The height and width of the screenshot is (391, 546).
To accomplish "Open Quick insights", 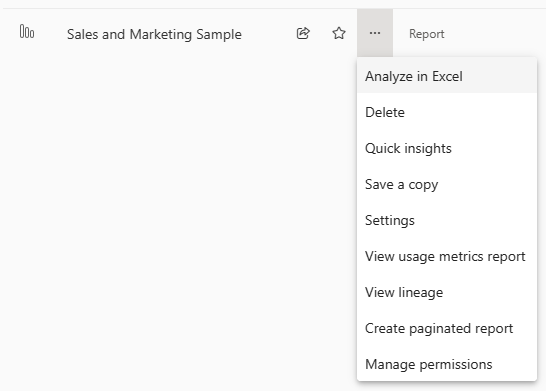I will pos(447,148).
